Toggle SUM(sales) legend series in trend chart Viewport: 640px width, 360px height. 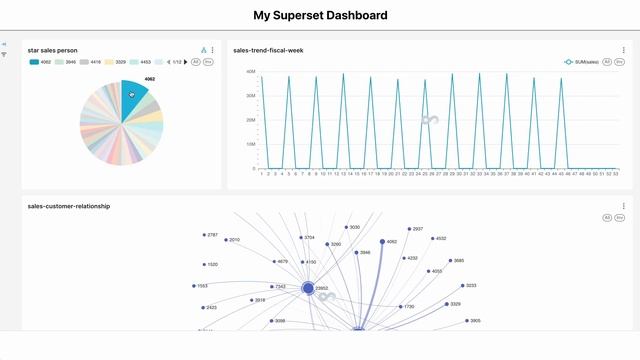581,62
